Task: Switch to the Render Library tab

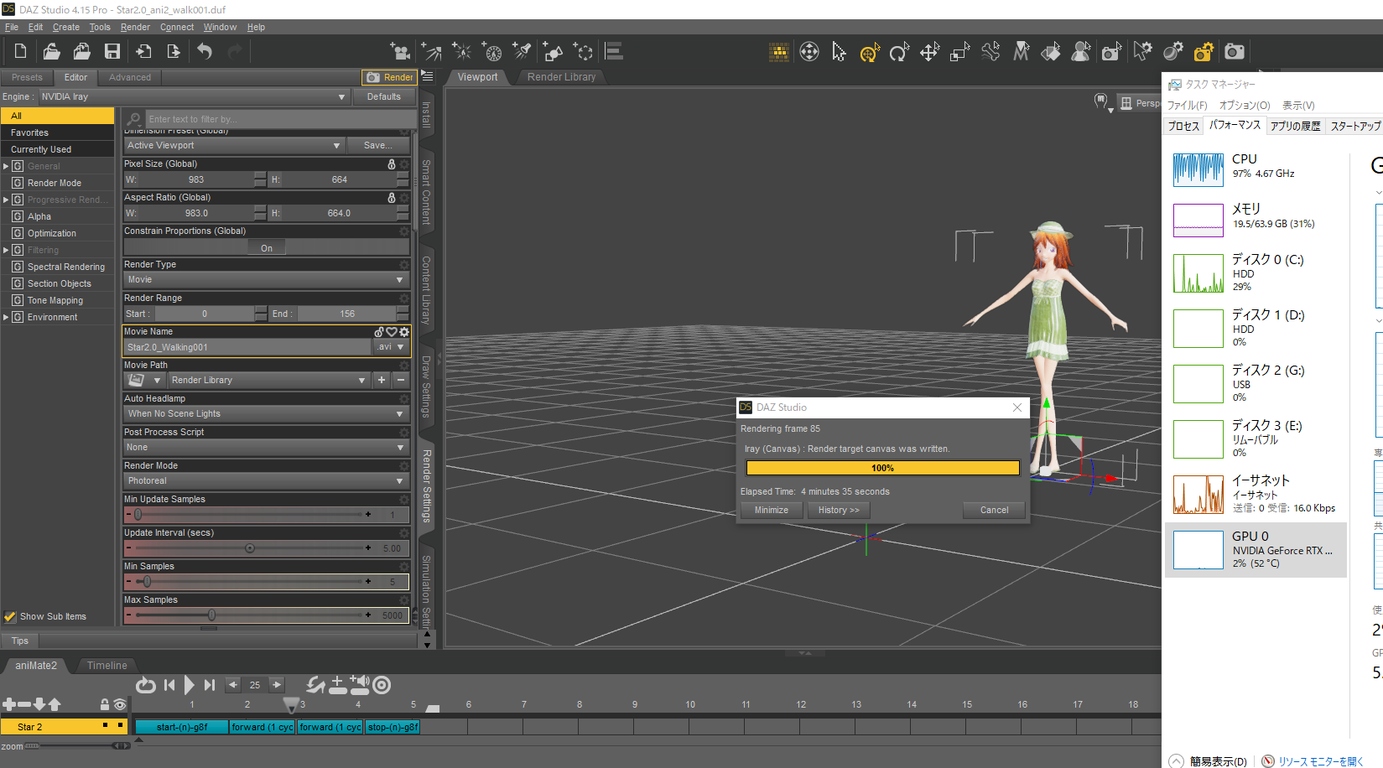Action: tap(561, 77)
